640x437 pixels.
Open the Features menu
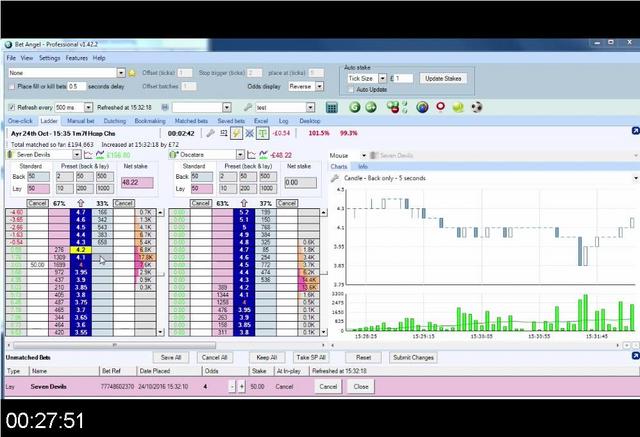(x=77, y=58)
